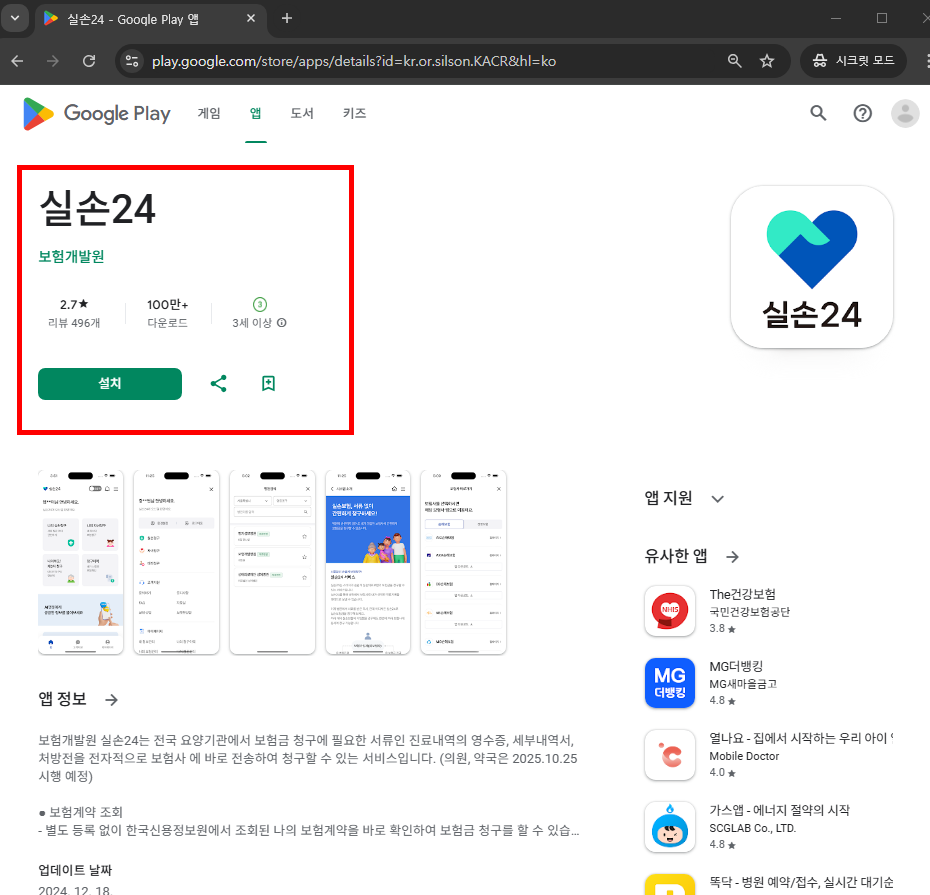Open the 앱 정보 details arrow
930x895 pixels.
click(110, 699)
